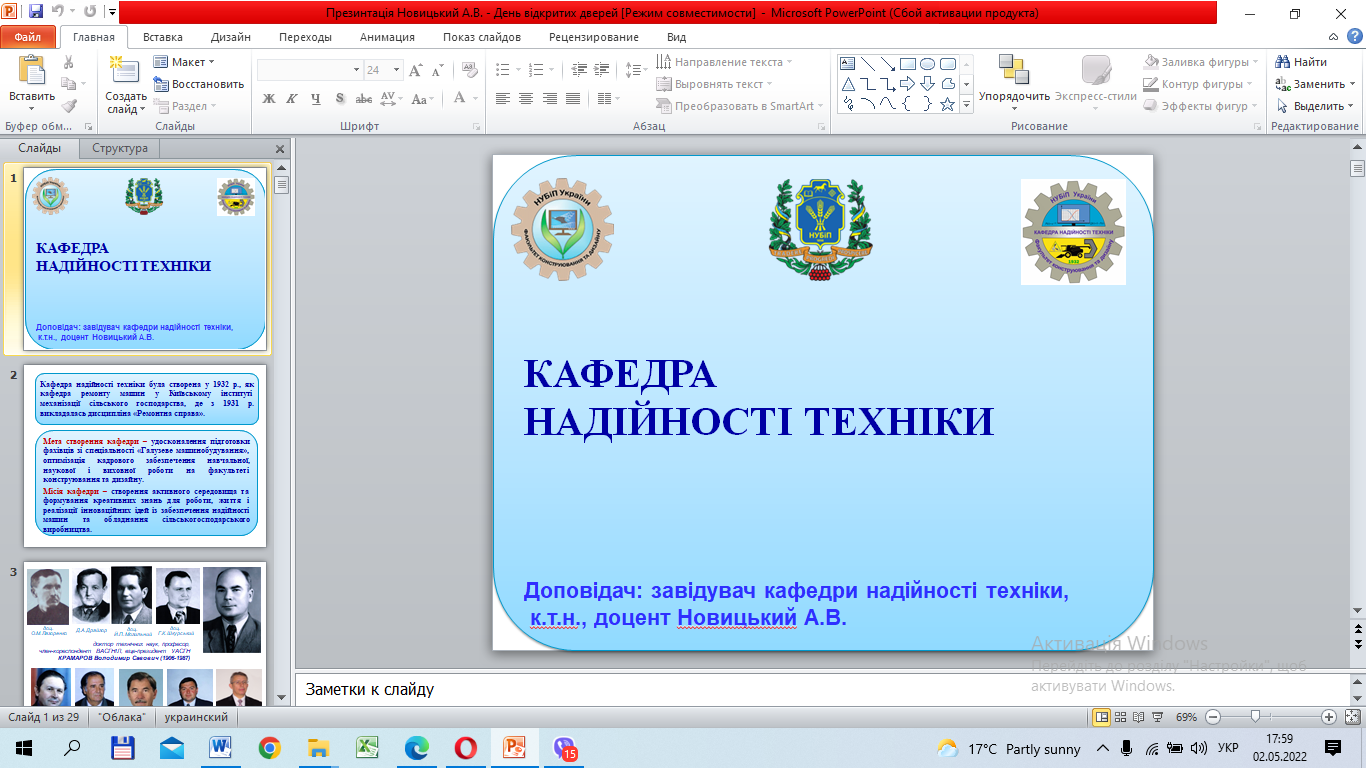1366x768 pixels.
Task: Click zoom in plus button
Action: click(x=1329, y=717)
